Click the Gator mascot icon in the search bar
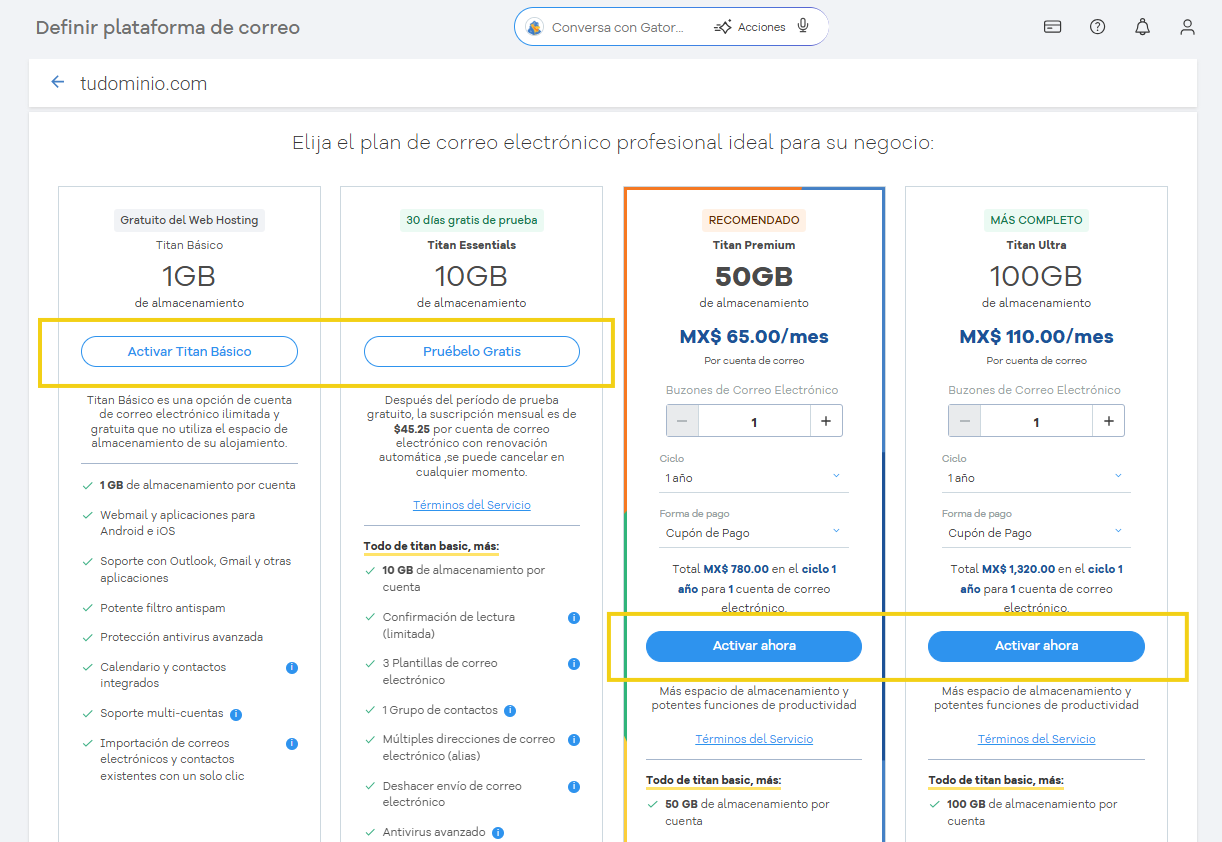Viewport: 1222px width, 842px height. [534, 27]
